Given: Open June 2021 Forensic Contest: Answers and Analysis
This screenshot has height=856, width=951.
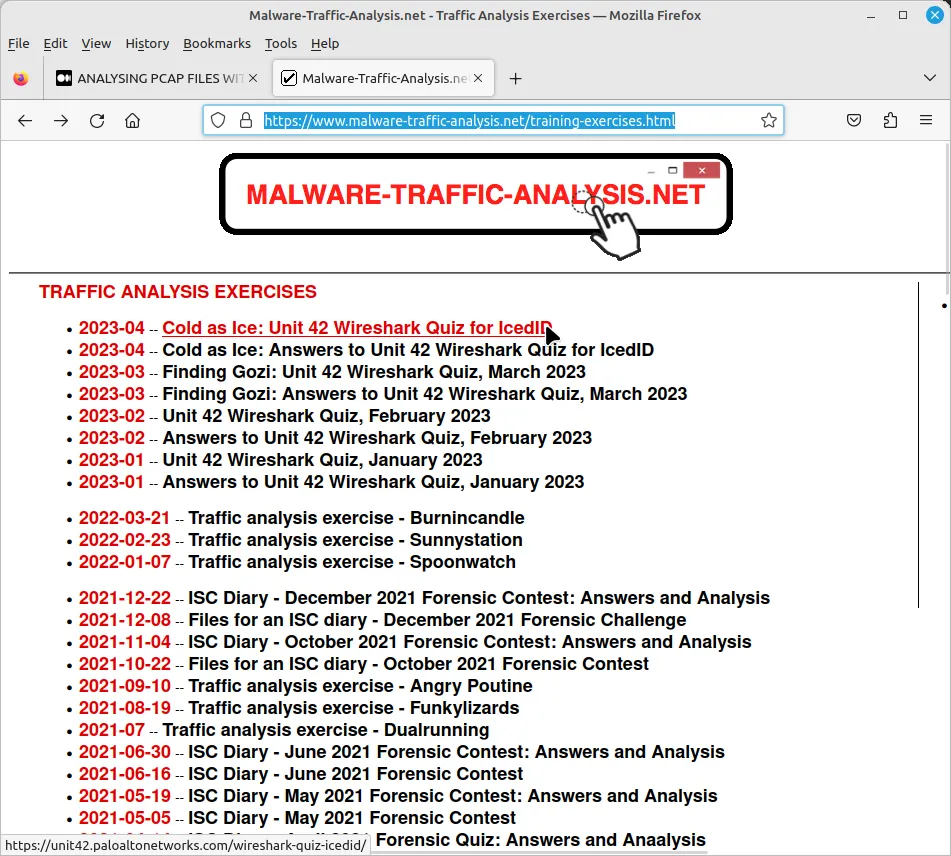Looking at the screenshot, I should (456, 752).
